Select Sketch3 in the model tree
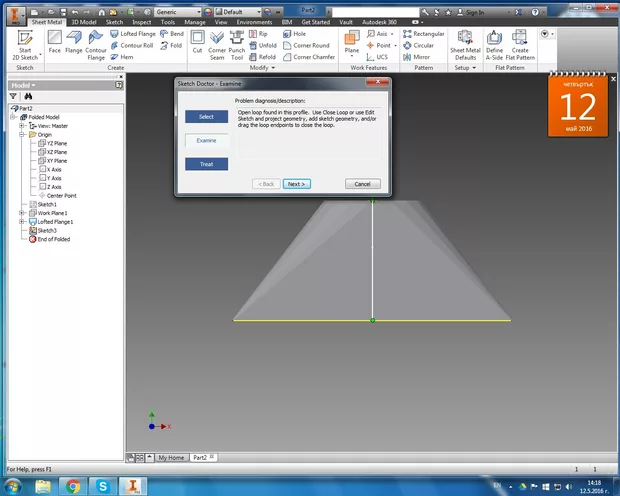 coord(47,230)
